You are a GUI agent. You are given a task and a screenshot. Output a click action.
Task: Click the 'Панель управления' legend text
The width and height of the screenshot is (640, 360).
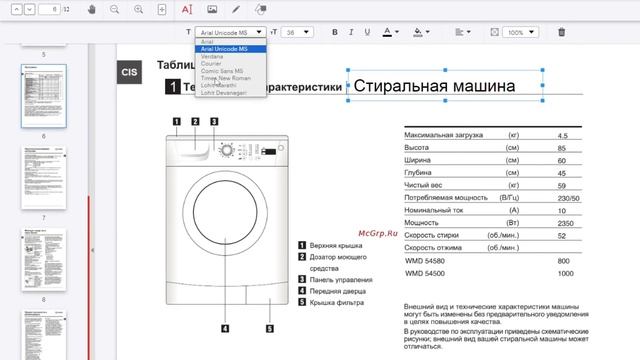(341, 280)
